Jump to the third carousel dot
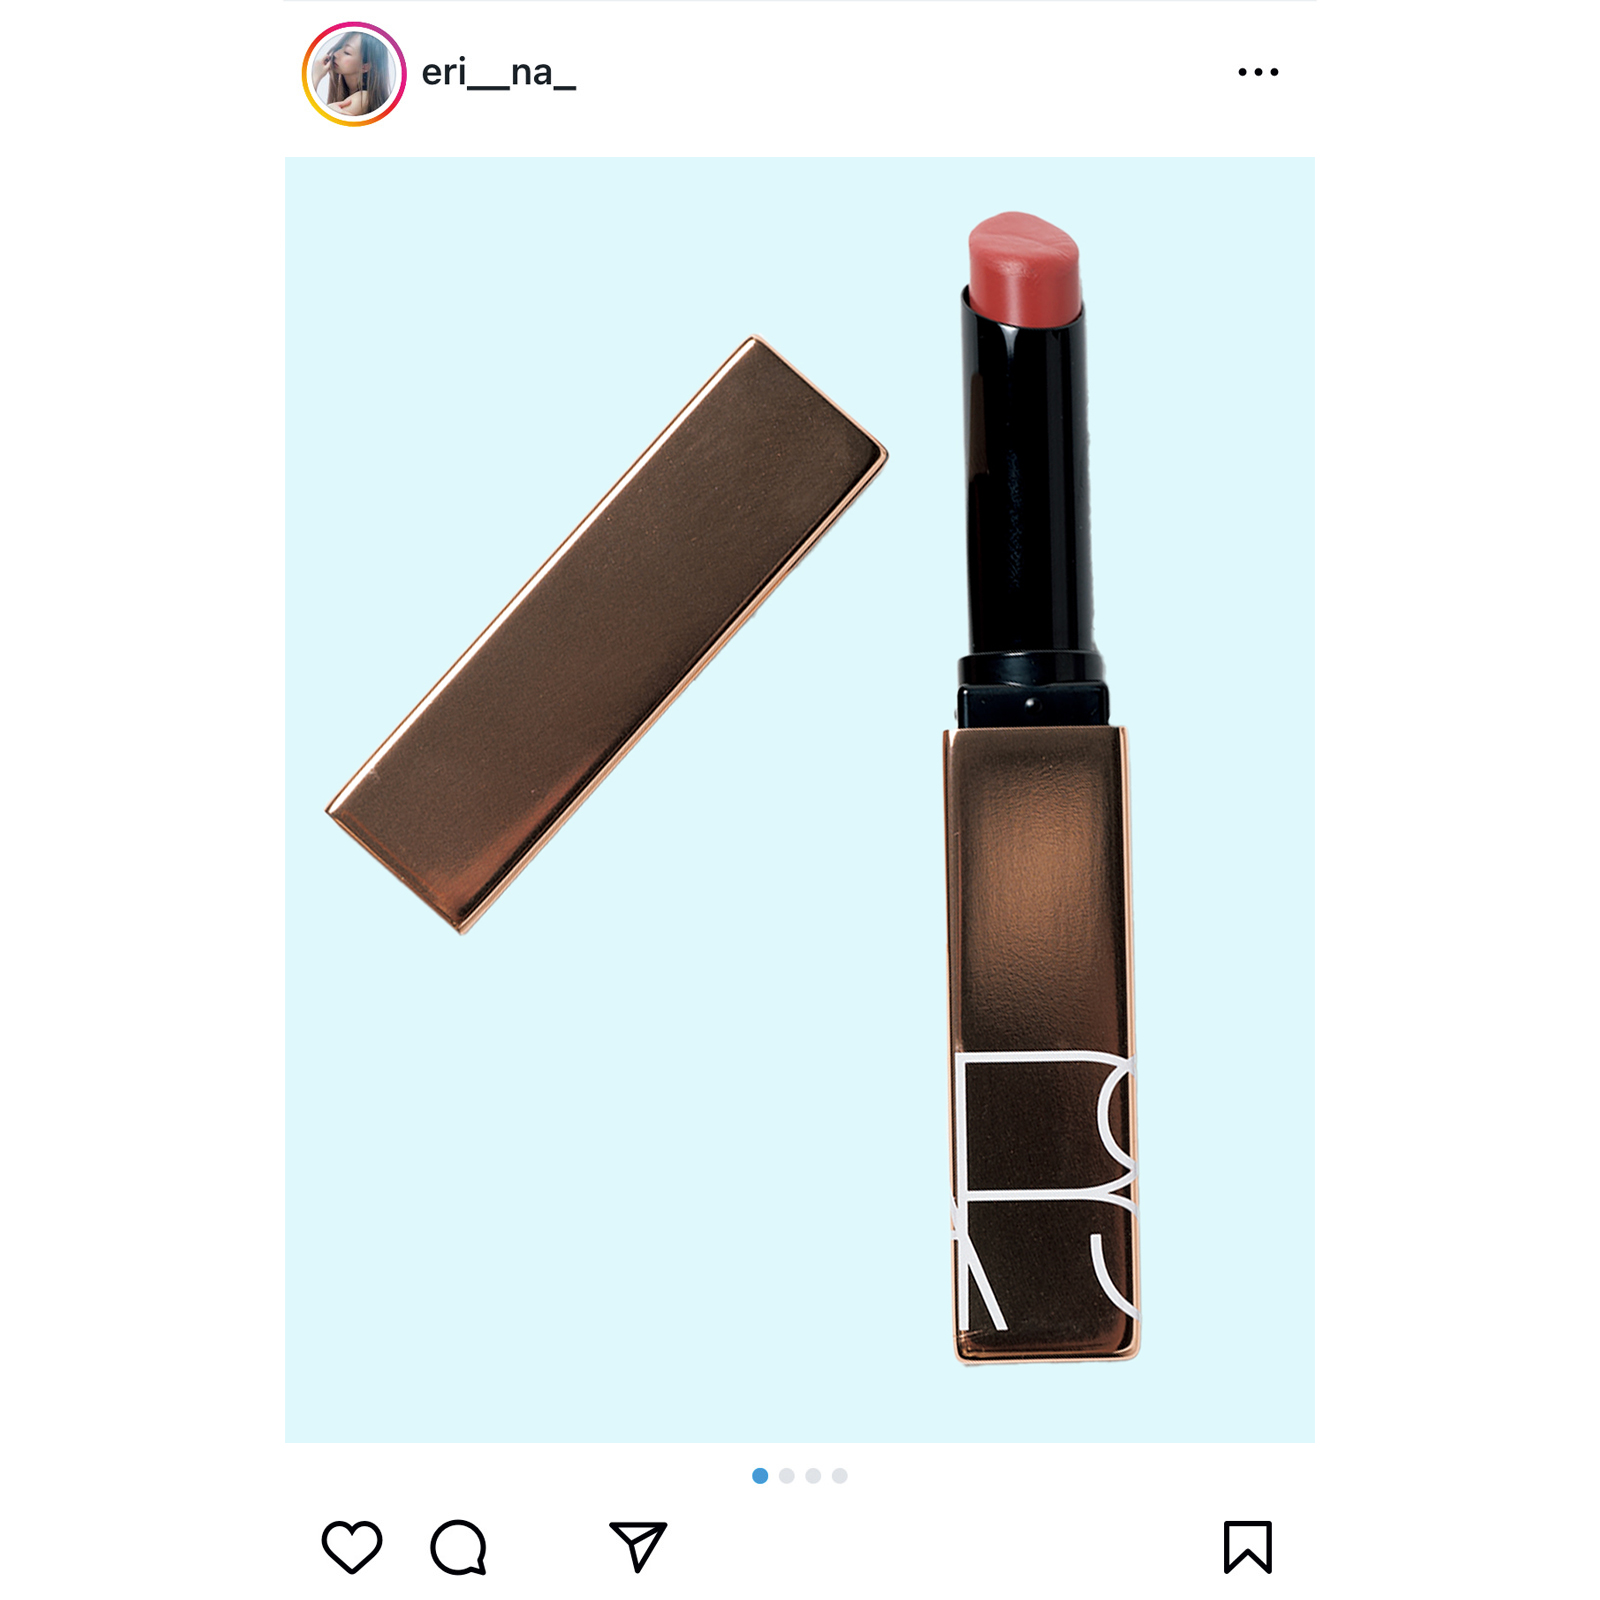Screen dimensions: 1600x1600 tap(813, 1475)
